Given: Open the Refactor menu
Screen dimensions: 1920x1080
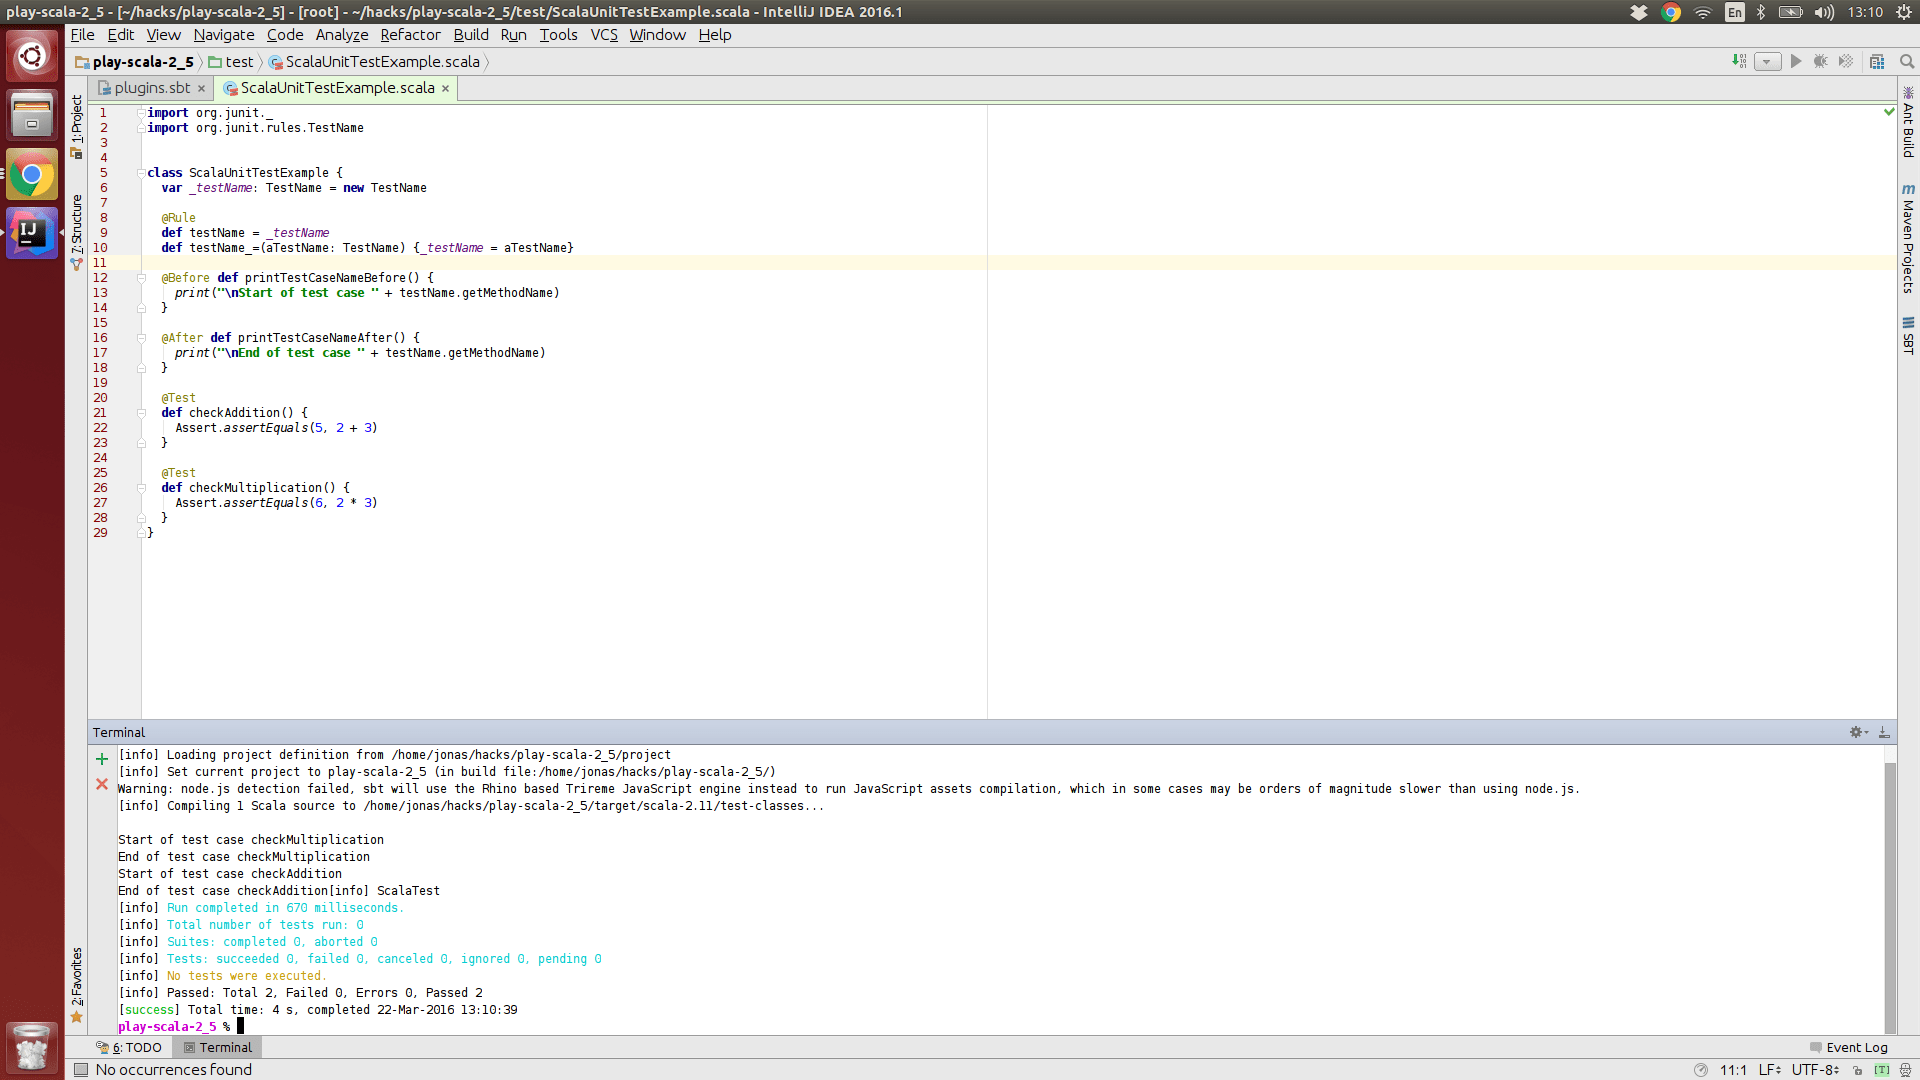Looking at the screenshot, I should [x=410, y=35].
